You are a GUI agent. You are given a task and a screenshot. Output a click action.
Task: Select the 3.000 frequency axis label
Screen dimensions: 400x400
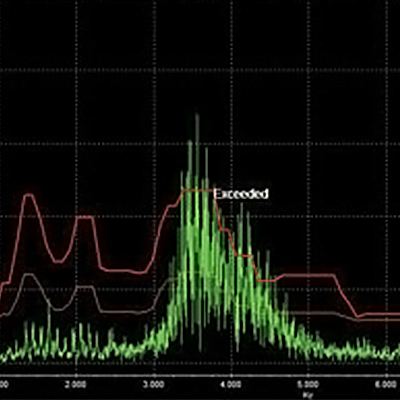pos(154,384)
